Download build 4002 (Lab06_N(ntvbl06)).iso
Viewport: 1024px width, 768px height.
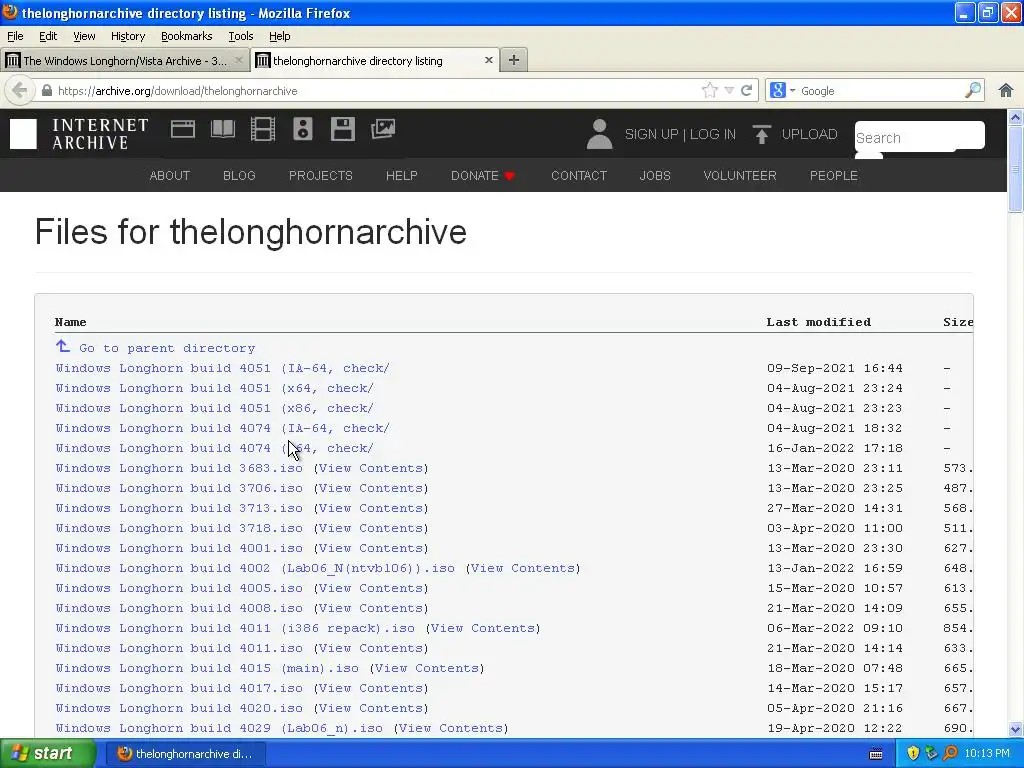[255, 568]
